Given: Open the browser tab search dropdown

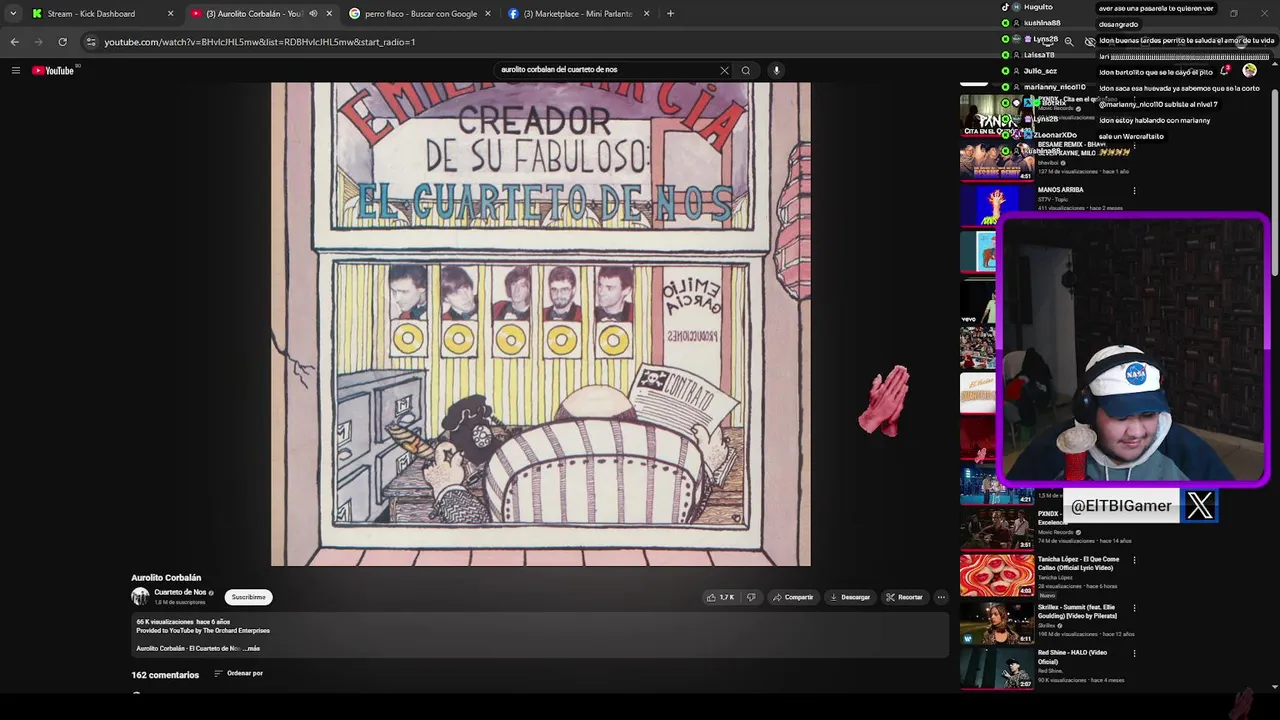Looking at the screenshot, I should (12, 13).
